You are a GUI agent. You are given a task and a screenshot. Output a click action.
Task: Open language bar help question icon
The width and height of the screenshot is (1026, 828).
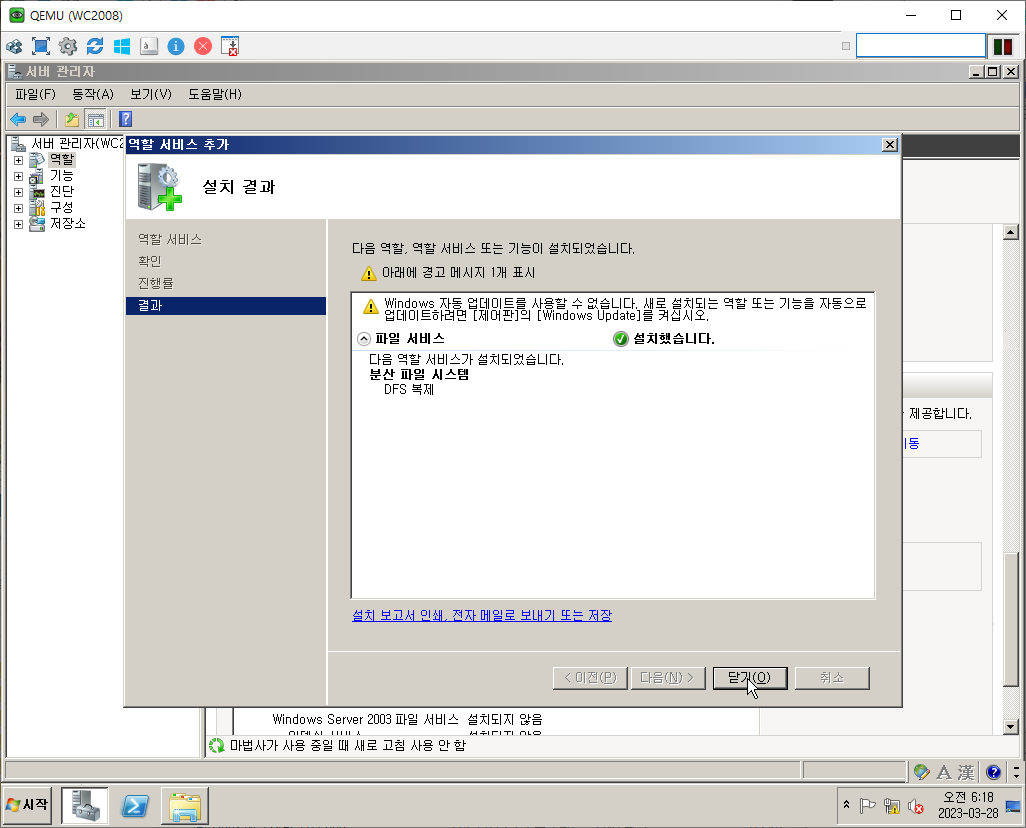[x=993, y=772]
